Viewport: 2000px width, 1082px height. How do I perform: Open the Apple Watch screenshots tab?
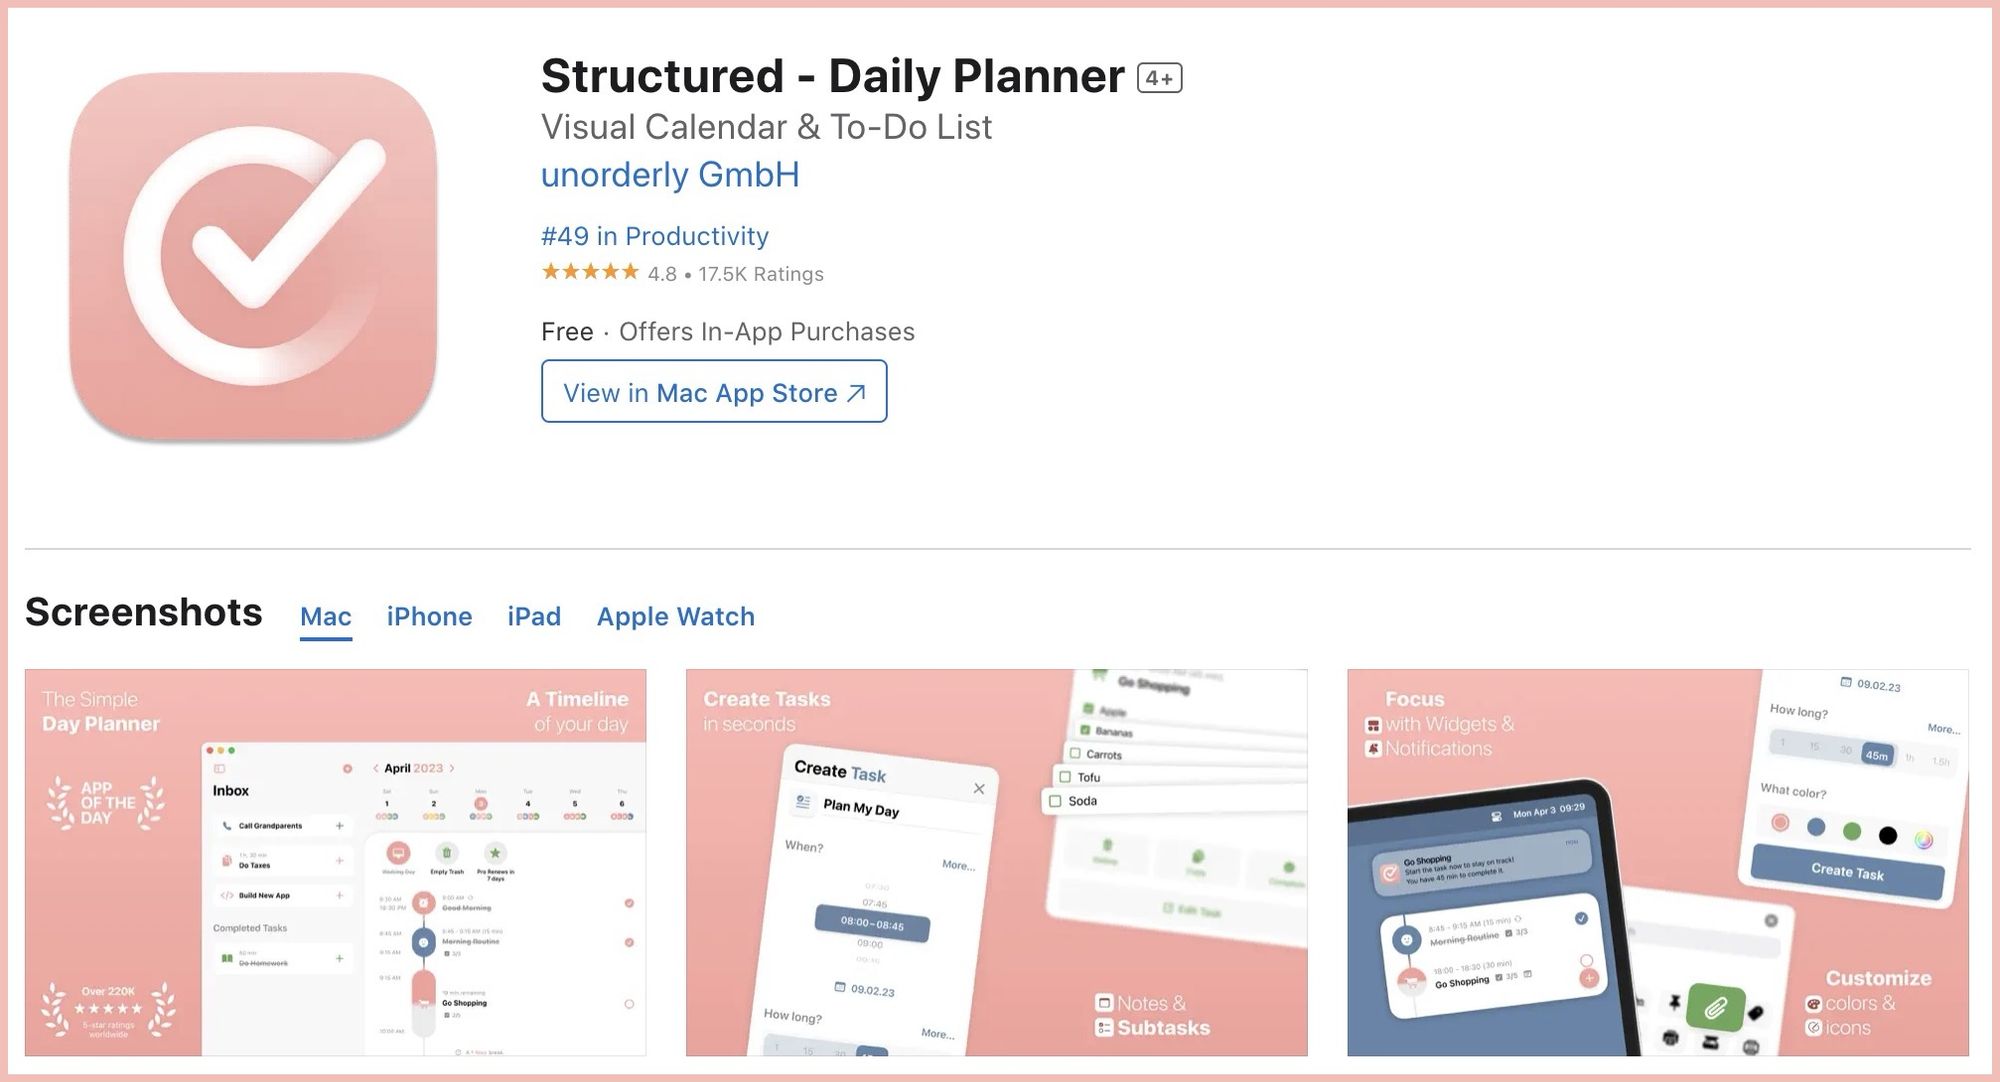[x=675, y=616]
